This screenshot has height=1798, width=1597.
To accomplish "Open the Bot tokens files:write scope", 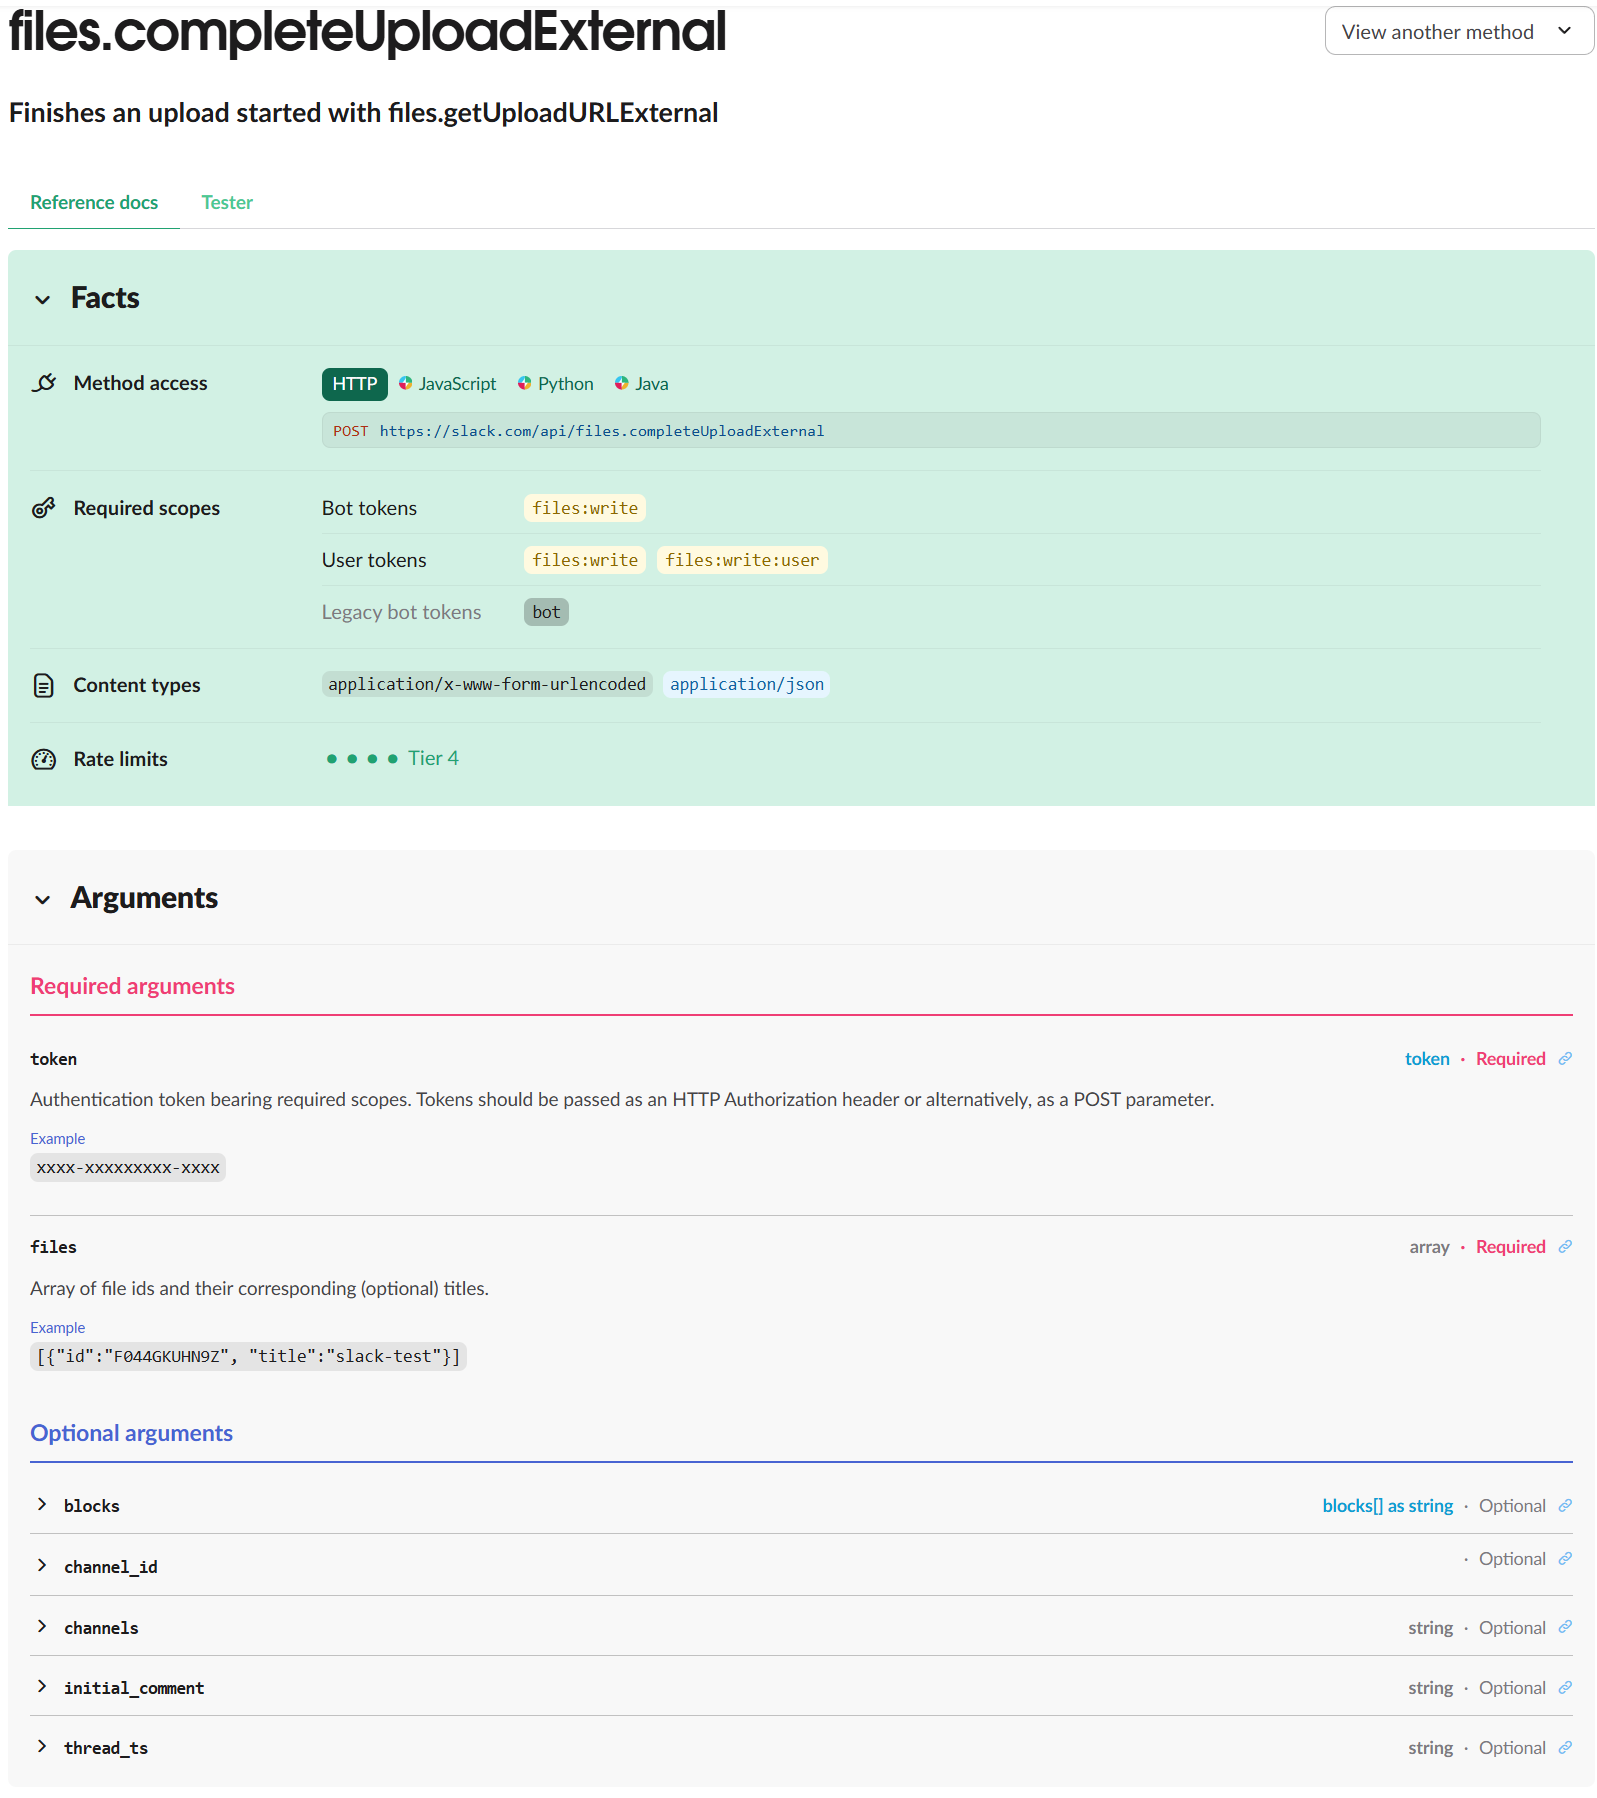I will [585, 508].
